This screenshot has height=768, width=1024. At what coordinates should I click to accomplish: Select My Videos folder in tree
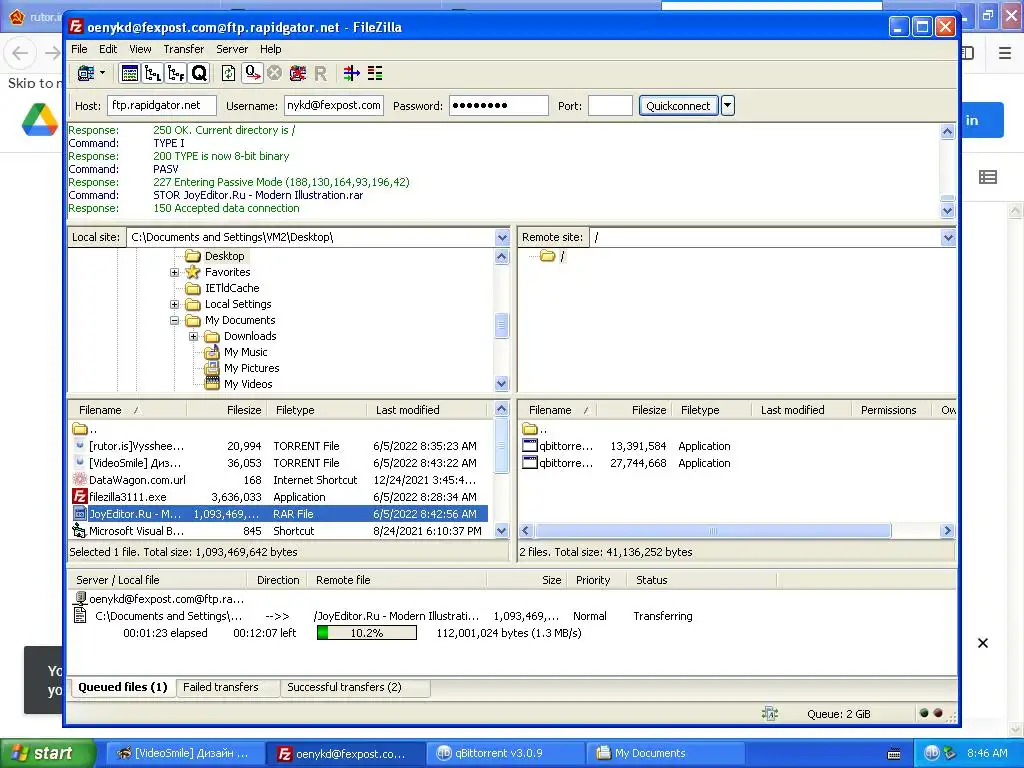[248, 384]
